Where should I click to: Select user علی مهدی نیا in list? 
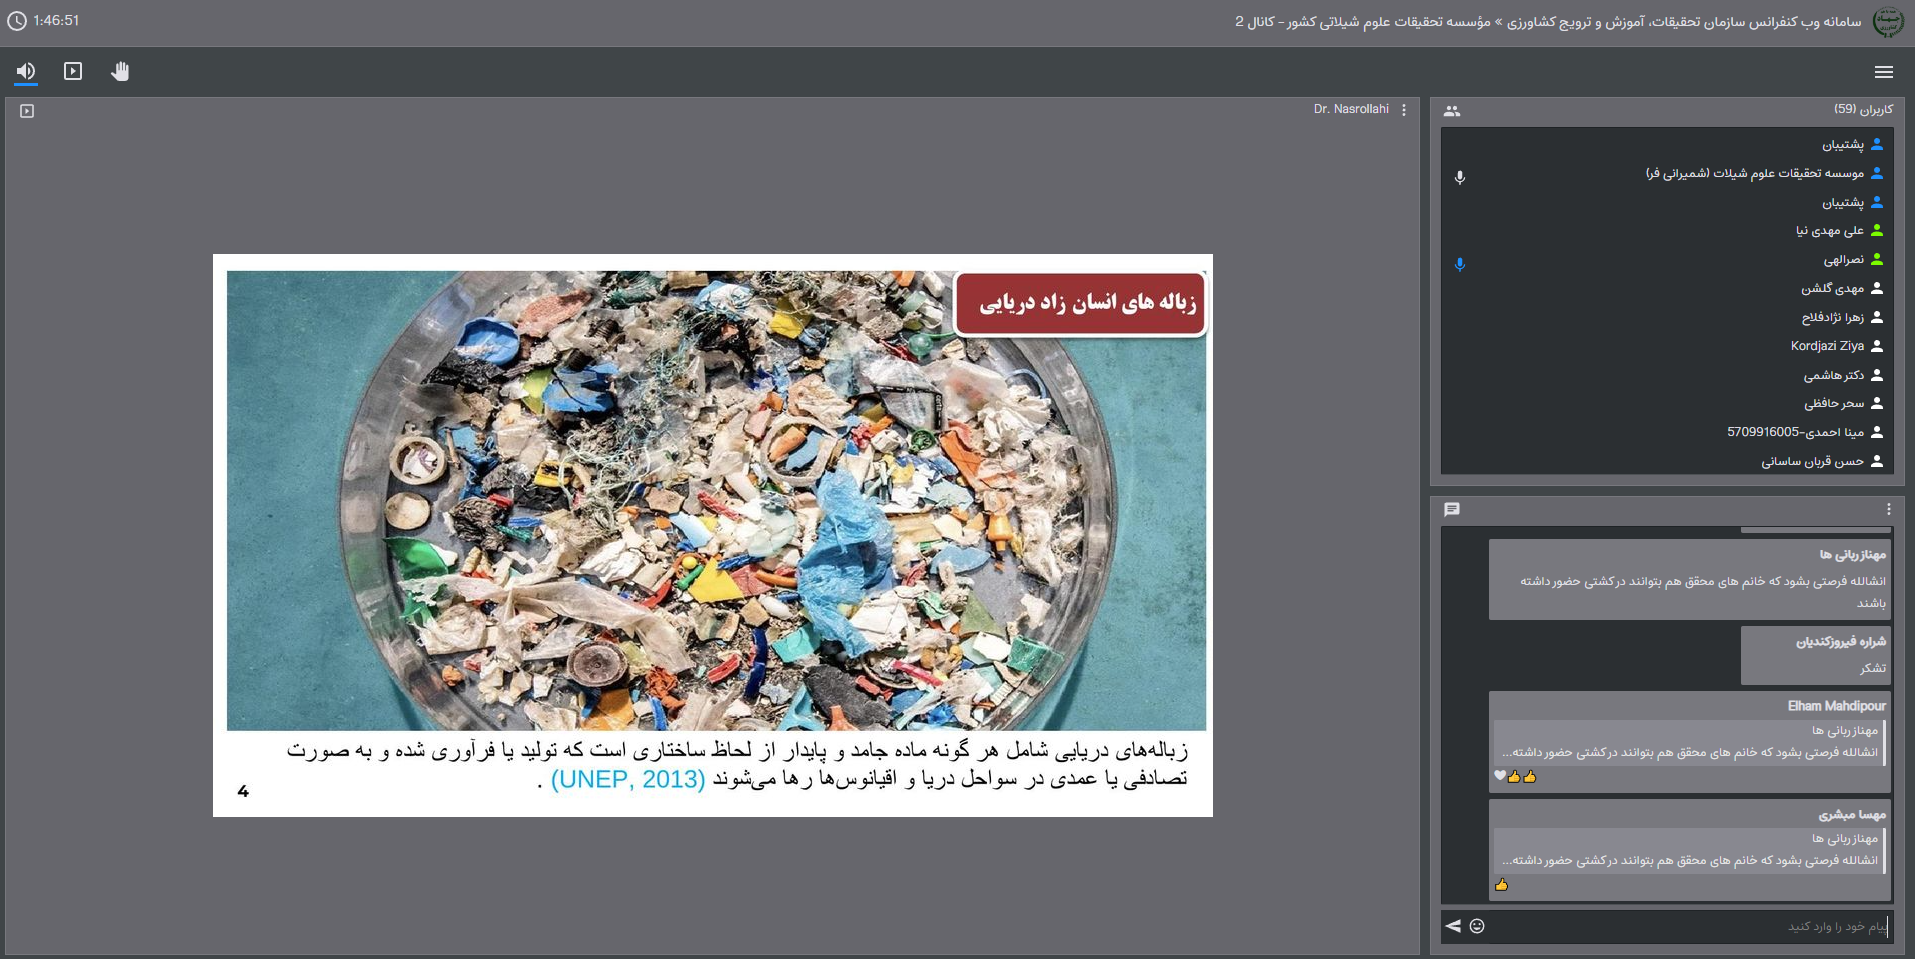tap(1829, 231)
